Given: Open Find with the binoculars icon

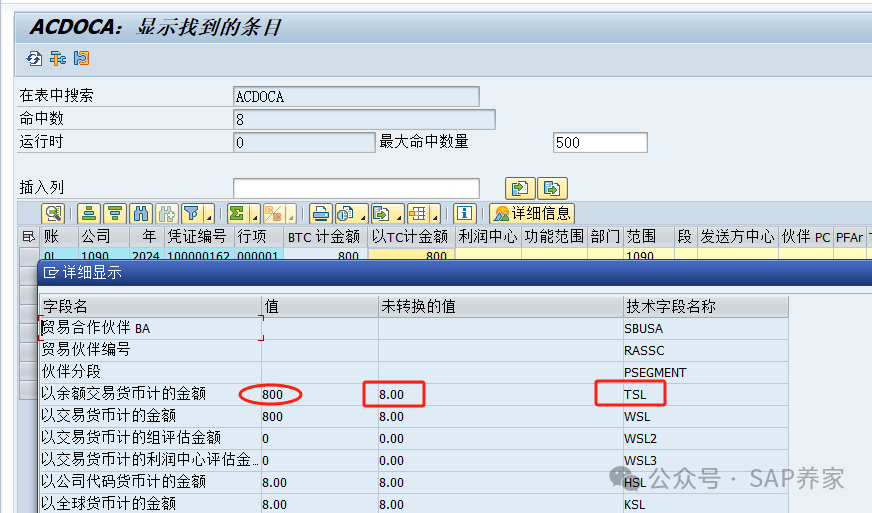Looking at the screenshot, I should point(141,214).
